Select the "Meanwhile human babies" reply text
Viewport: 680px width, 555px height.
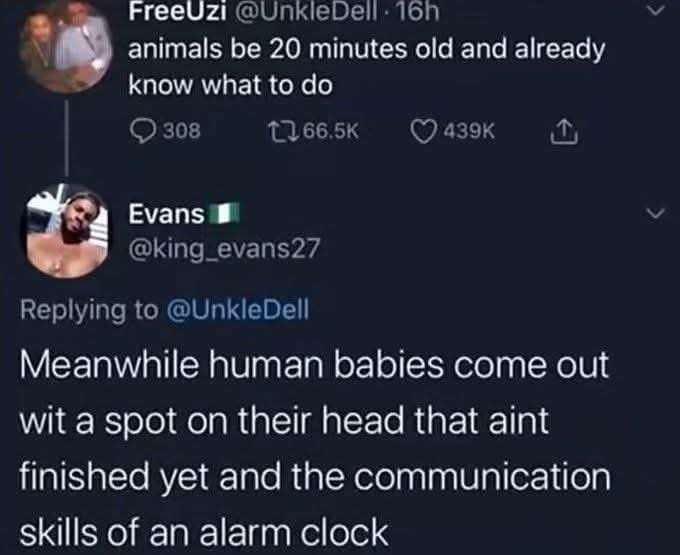[x=315, y=448]
